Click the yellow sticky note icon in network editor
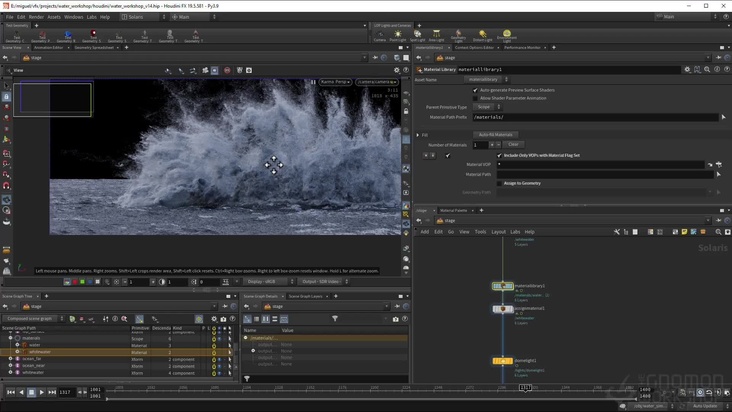 [x=684, y=232]
